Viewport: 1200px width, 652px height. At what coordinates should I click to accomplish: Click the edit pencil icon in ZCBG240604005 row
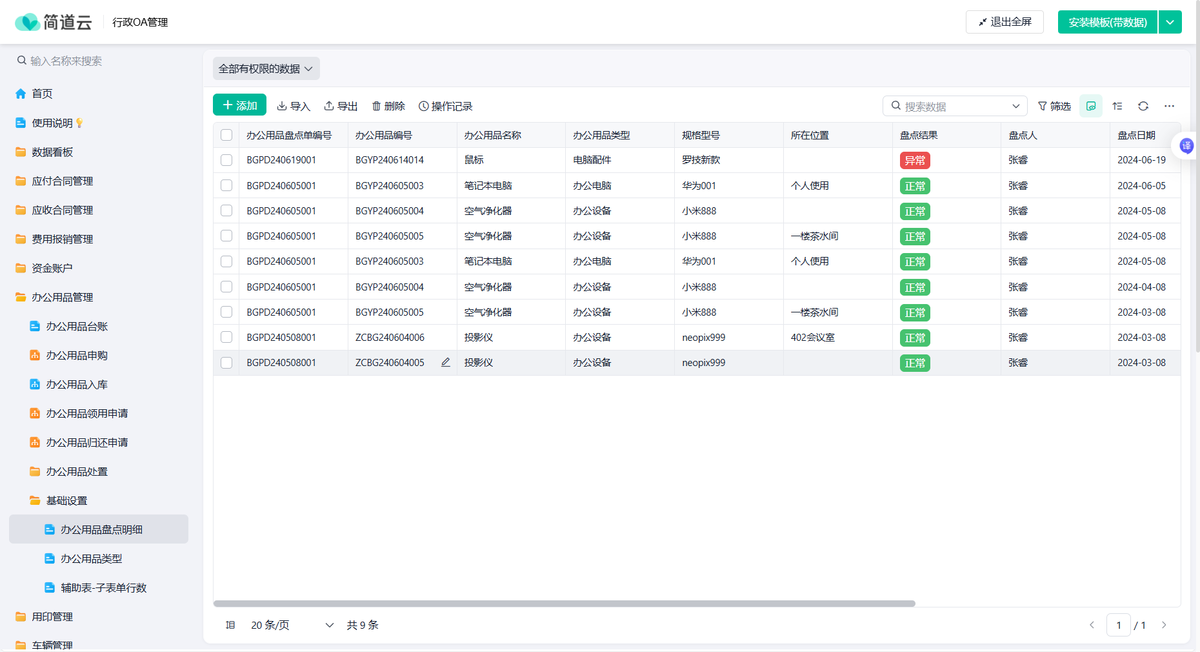446,363
